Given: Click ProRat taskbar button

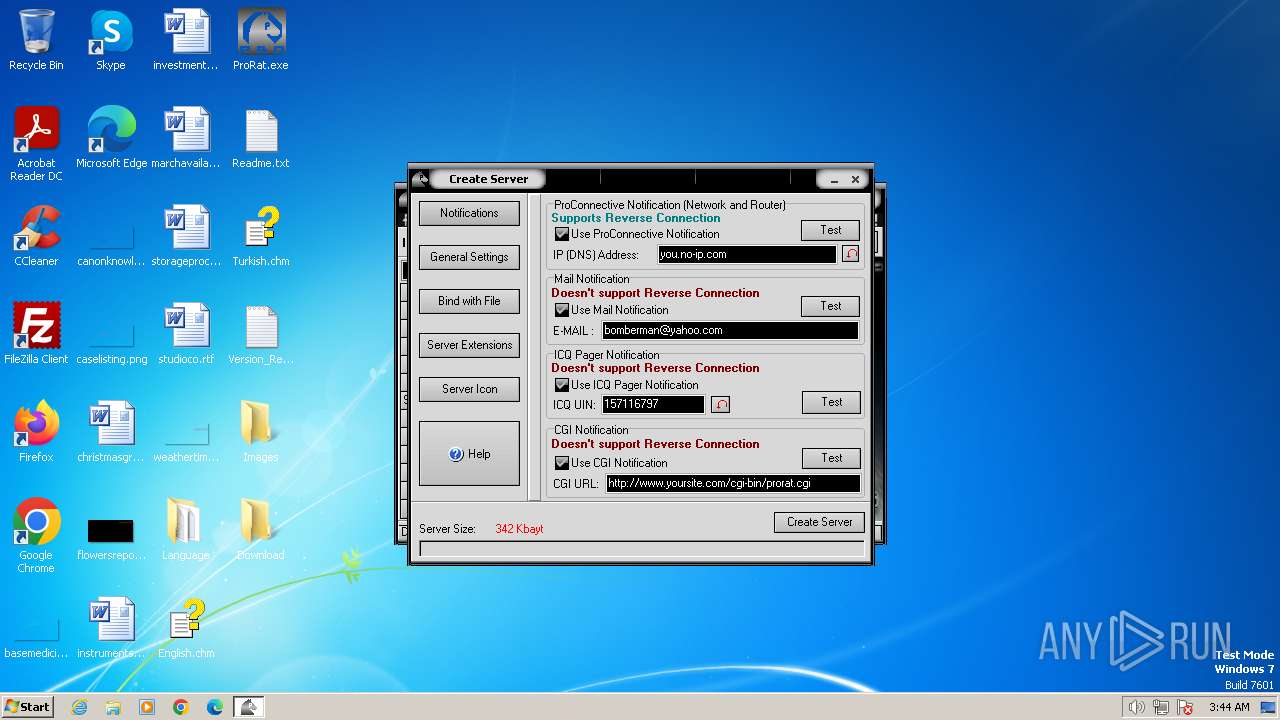Looking at the screenshot, I should click(249, 707).
